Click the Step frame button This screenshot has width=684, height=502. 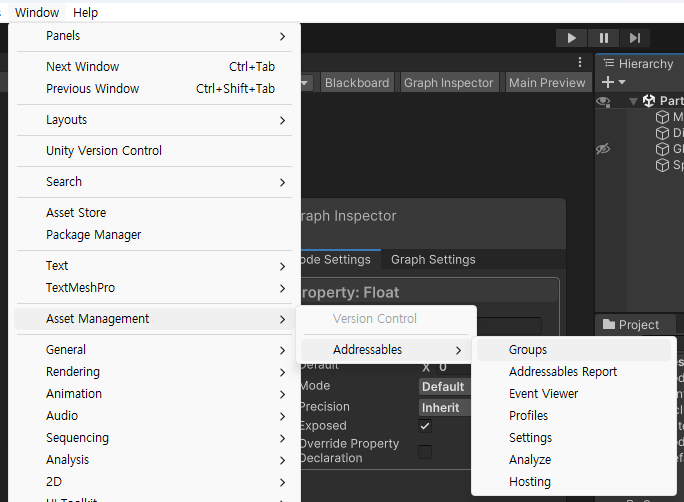tap(635, 38)
